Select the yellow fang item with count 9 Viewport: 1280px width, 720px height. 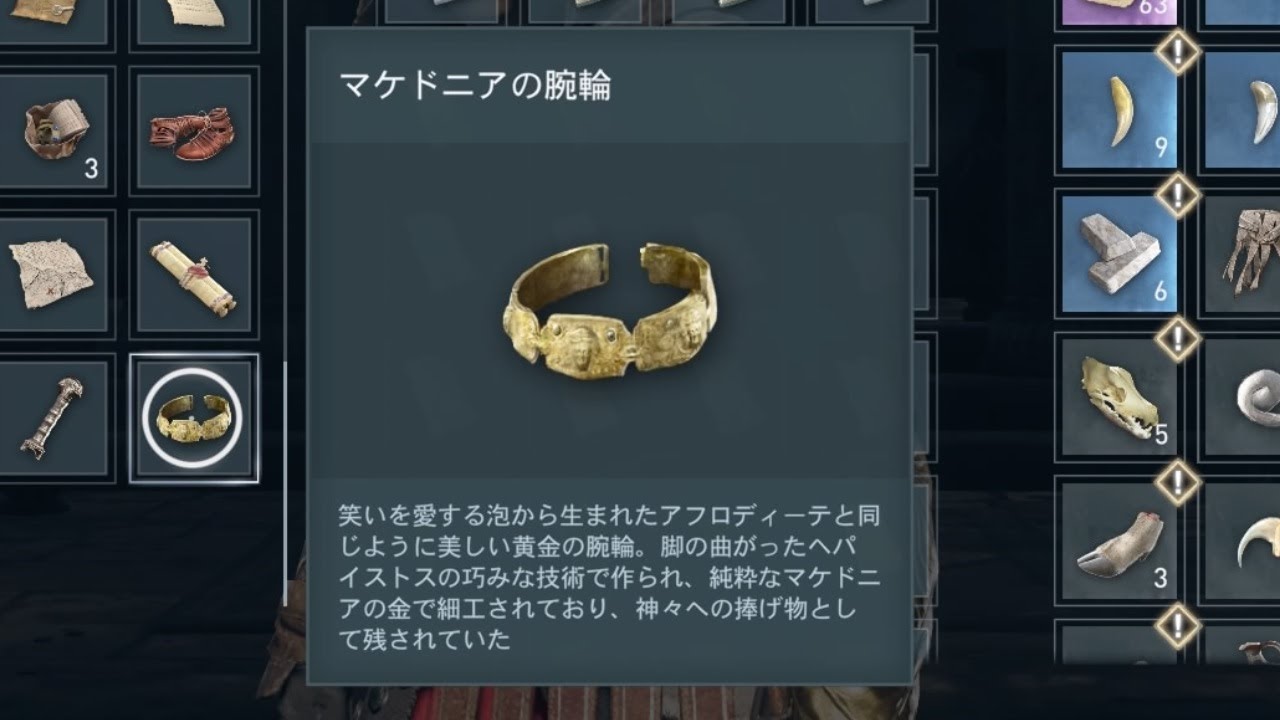[x=1119, y=110]
